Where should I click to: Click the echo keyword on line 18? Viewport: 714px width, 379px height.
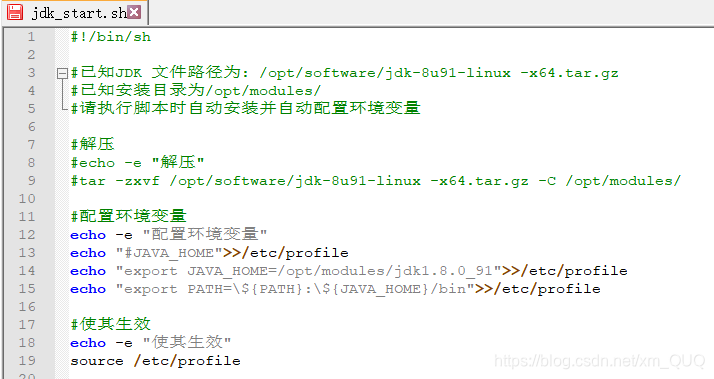click(88, 343)
